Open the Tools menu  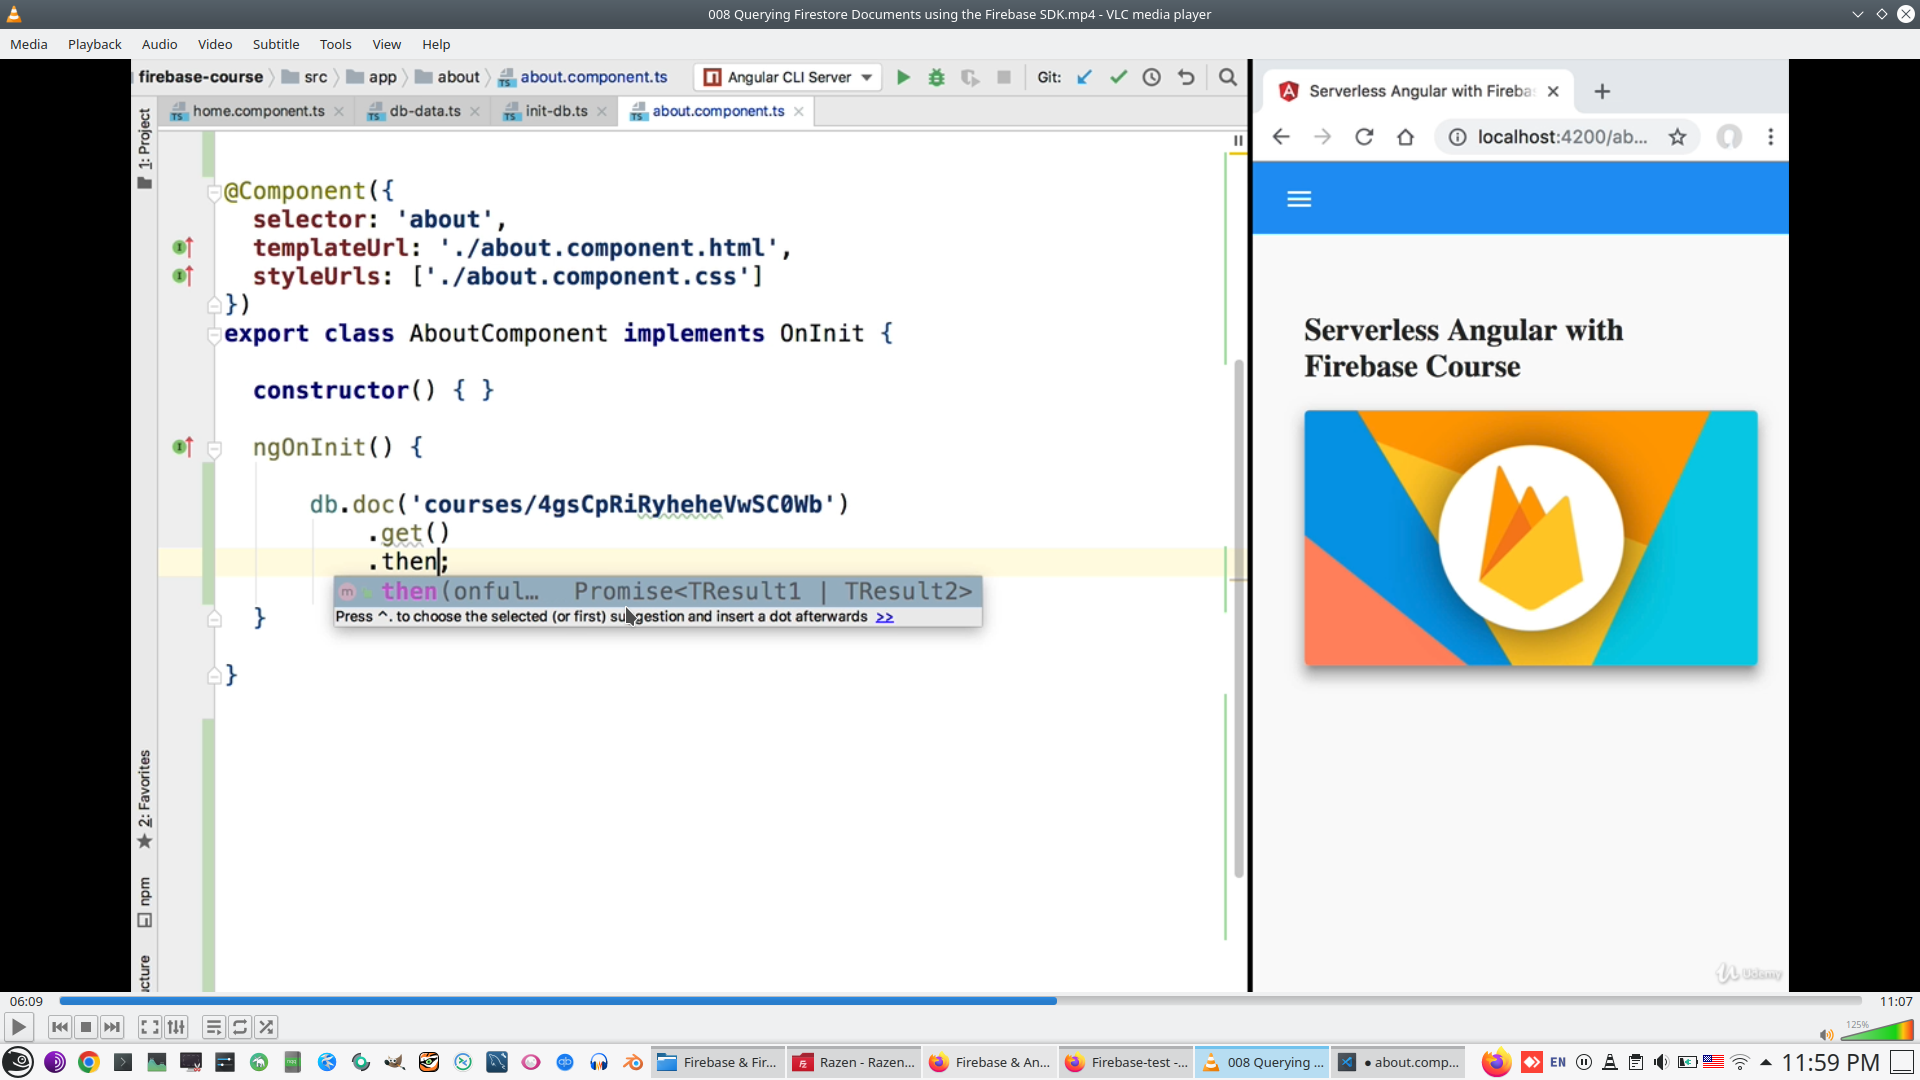click(335, 44)
